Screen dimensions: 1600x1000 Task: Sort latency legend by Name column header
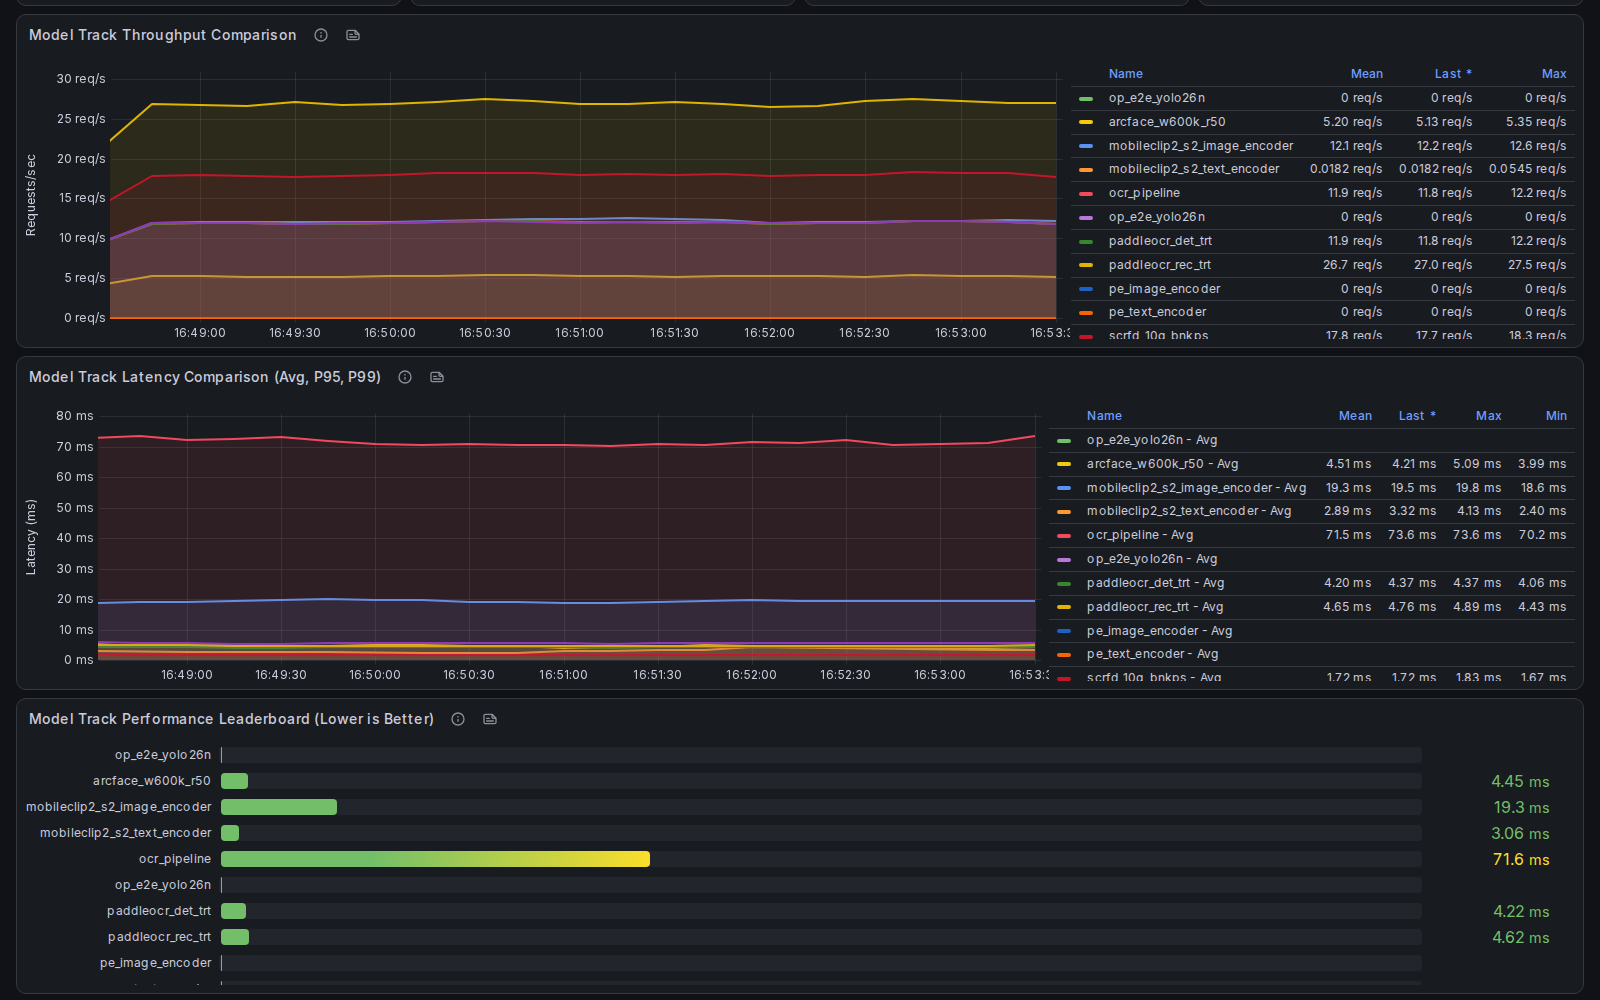1104,416
